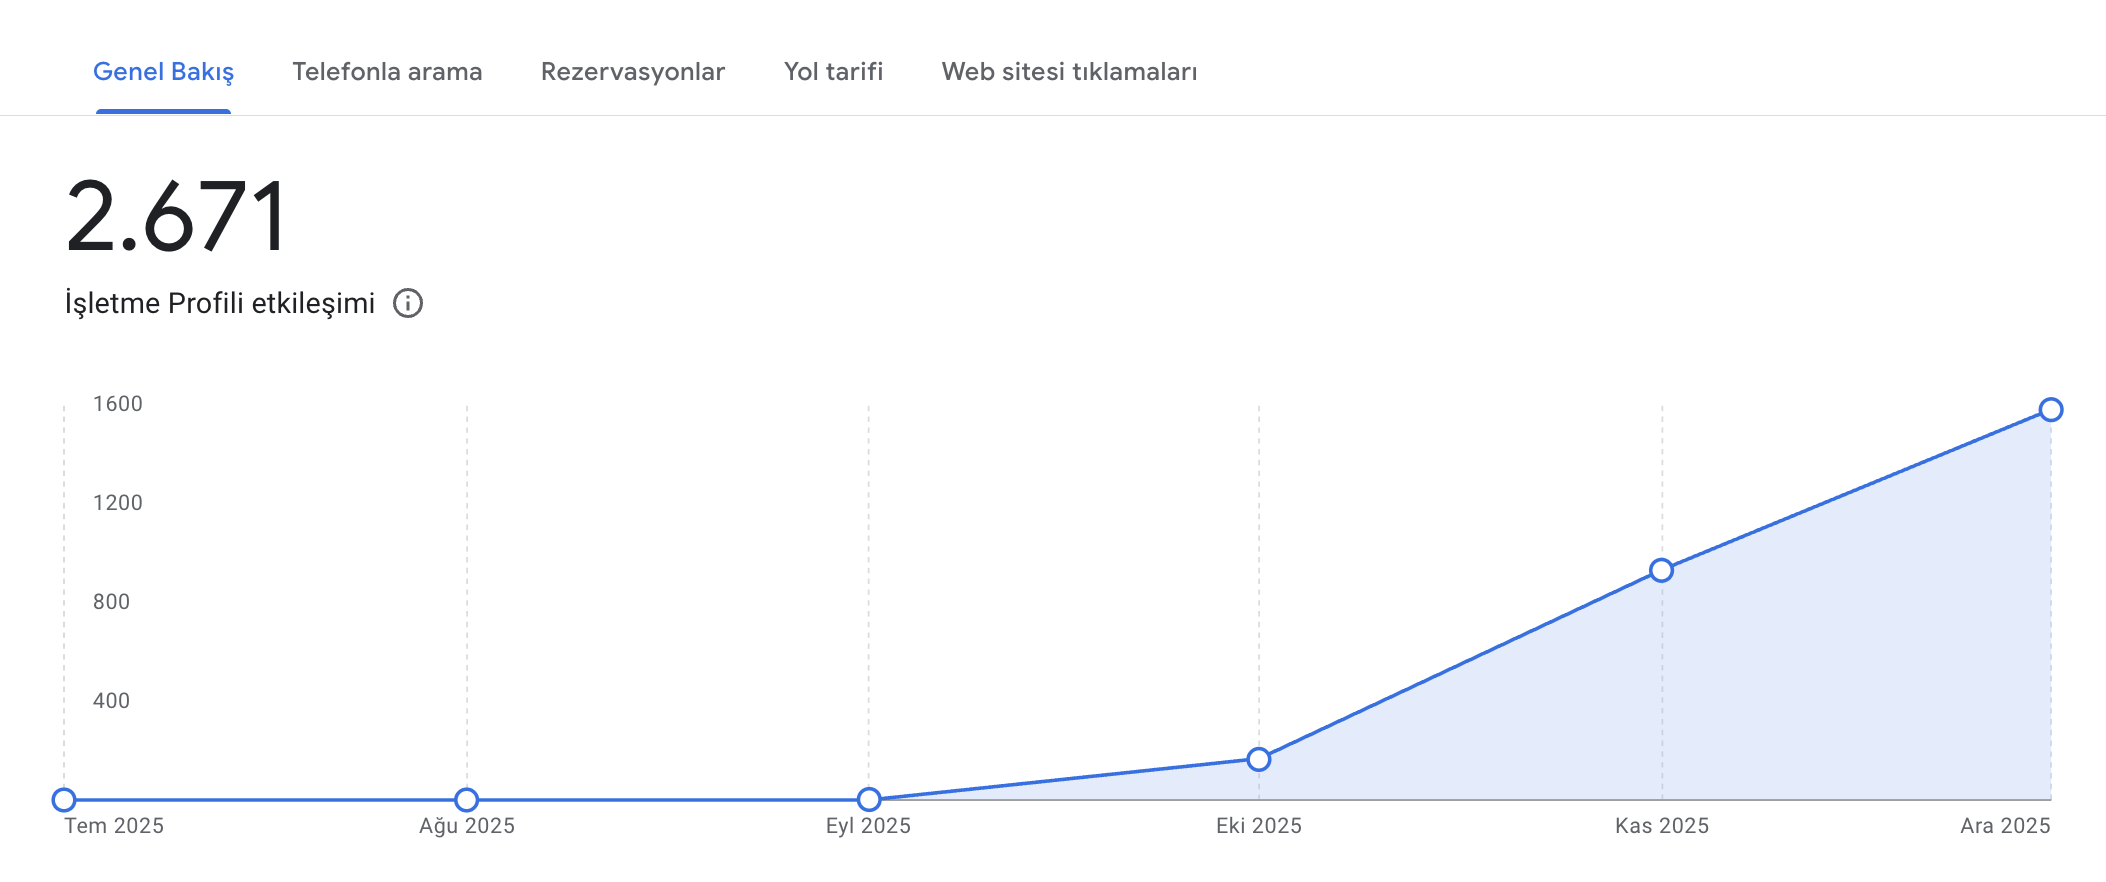Click the info icon beside İşletme Profili etkileşimi
This screenshot has height=882, width=2106.
tap(408, 303)
